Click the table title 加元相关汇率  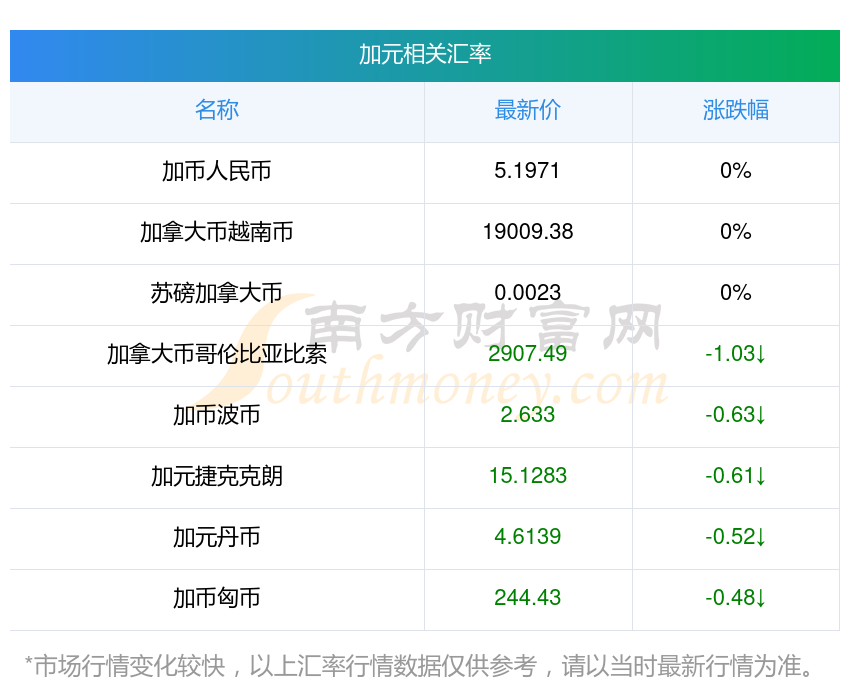pos(425,54)
